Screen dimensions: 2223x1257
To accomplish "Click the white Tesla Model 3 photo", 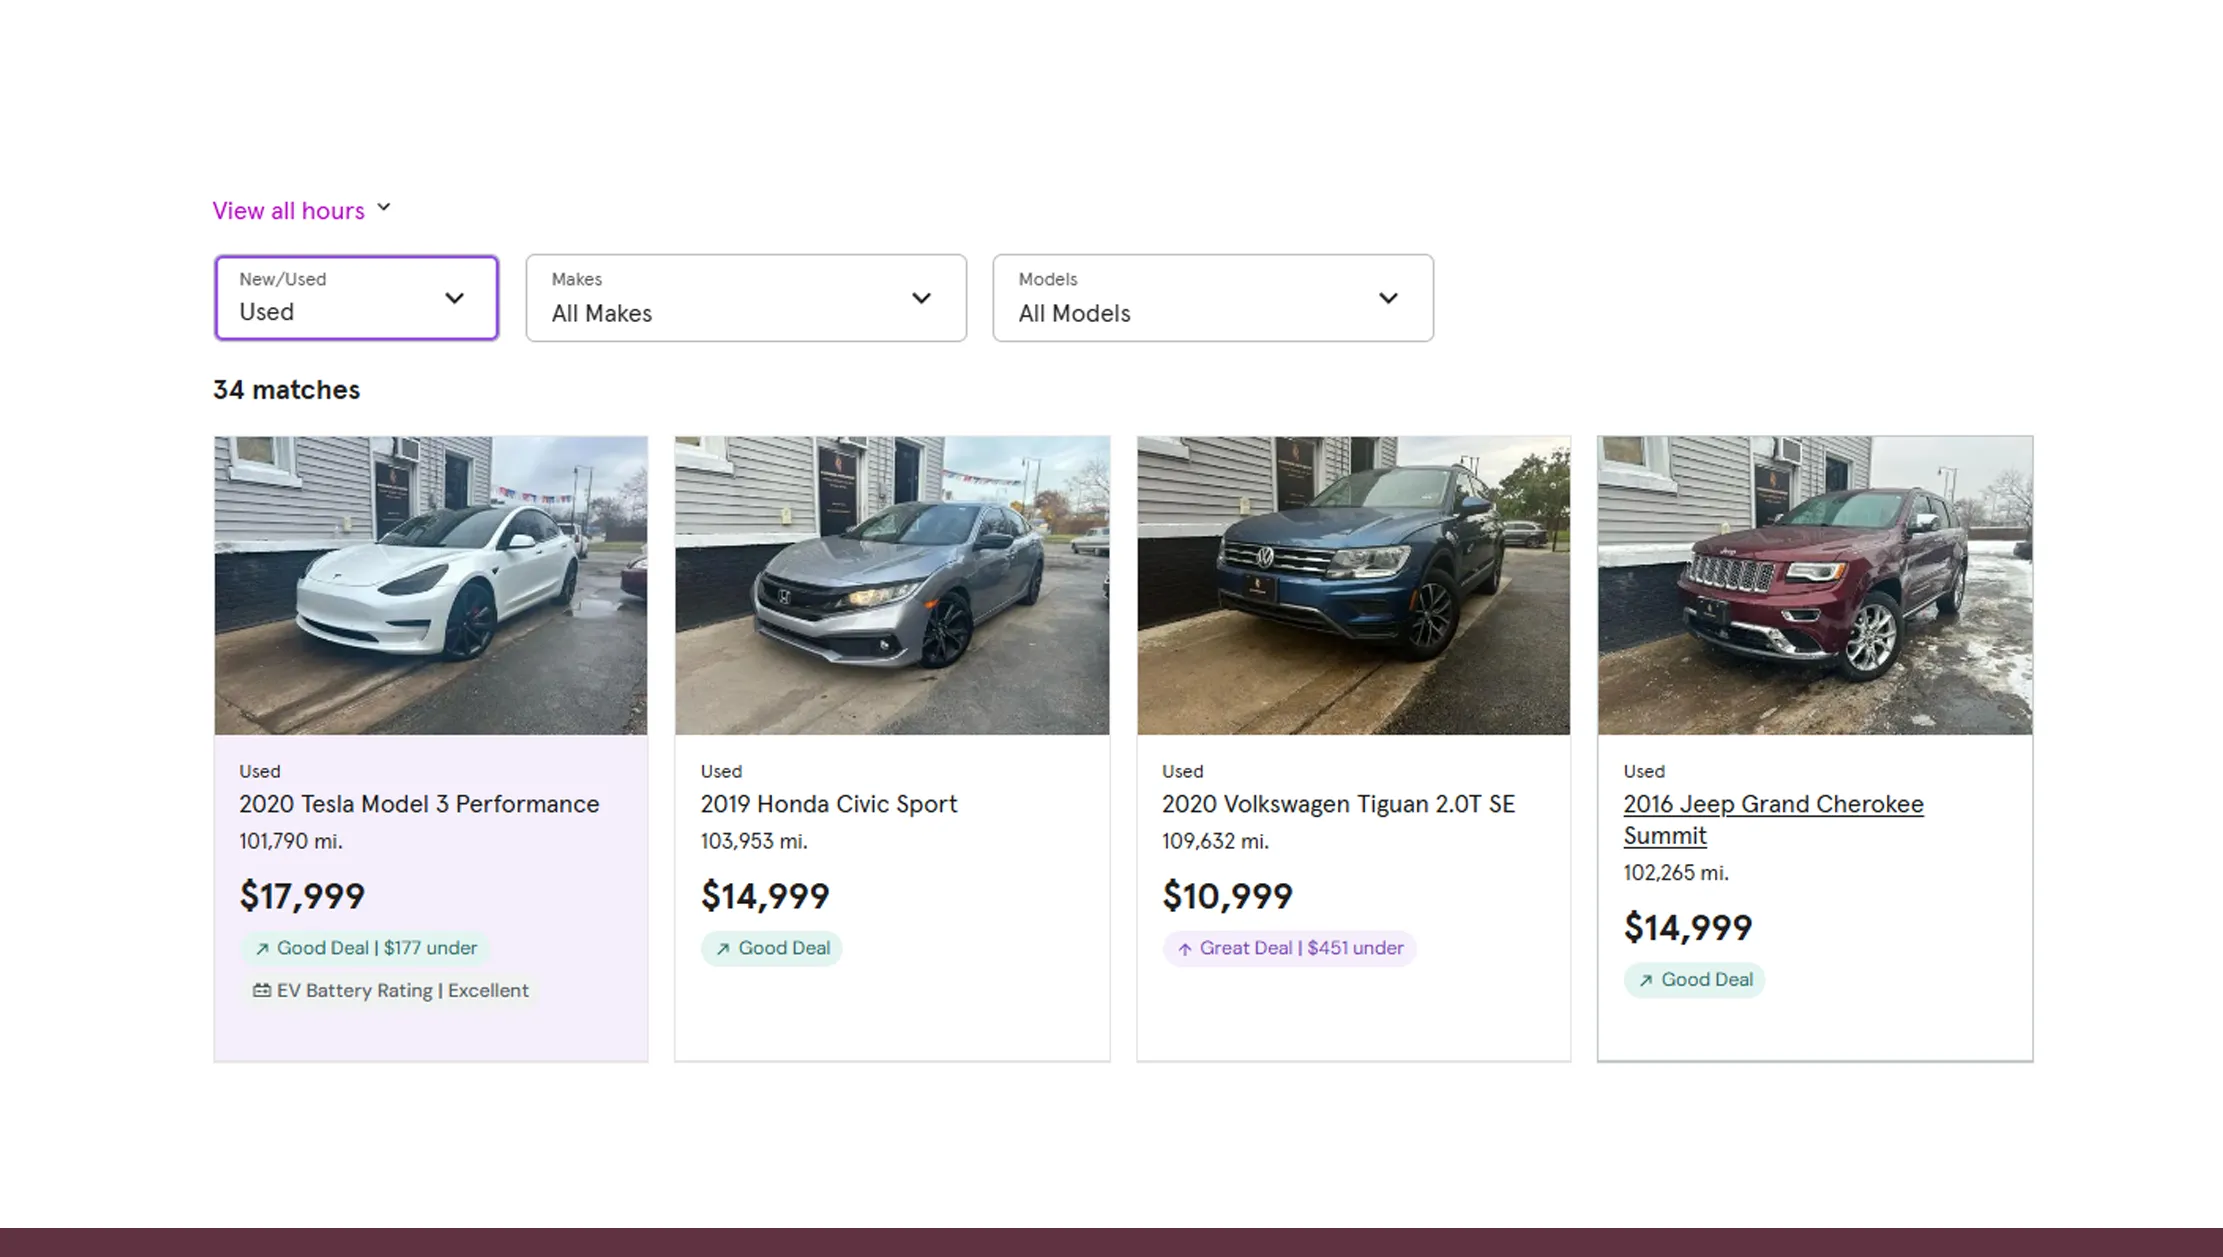I will (x=431, y=585).
